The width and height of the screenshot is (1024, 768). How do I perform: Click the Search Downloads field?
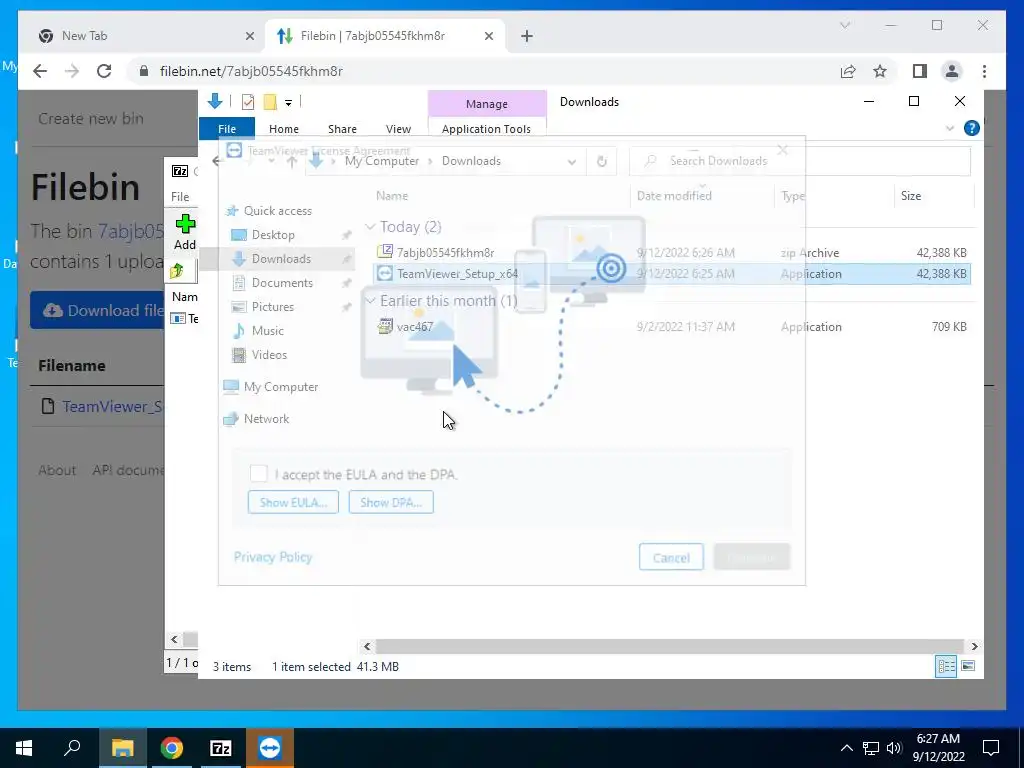(799, 161)
